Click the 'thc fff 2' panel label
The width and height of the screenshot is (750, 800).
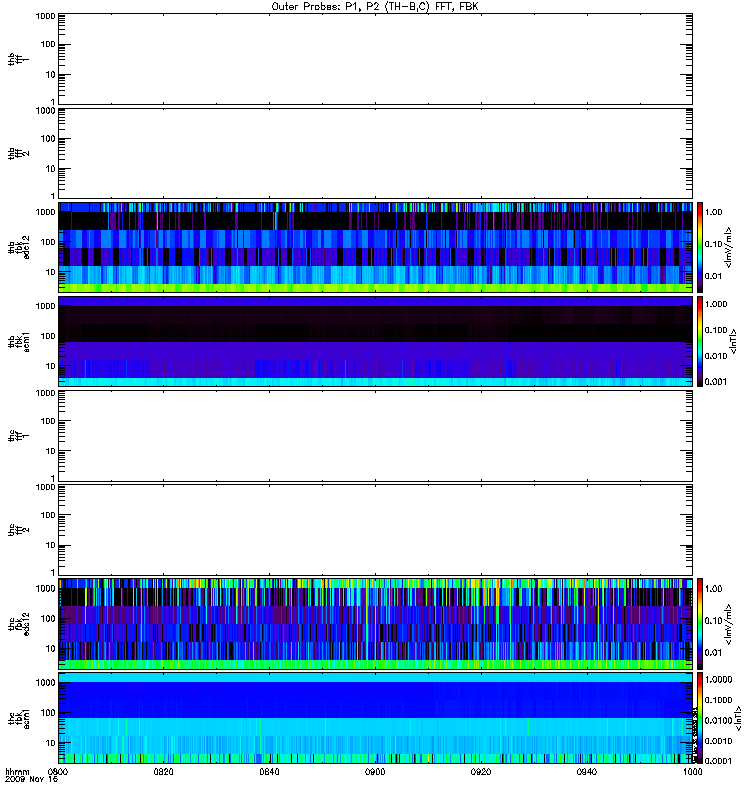pyautogui.click(x=18, y=530)
